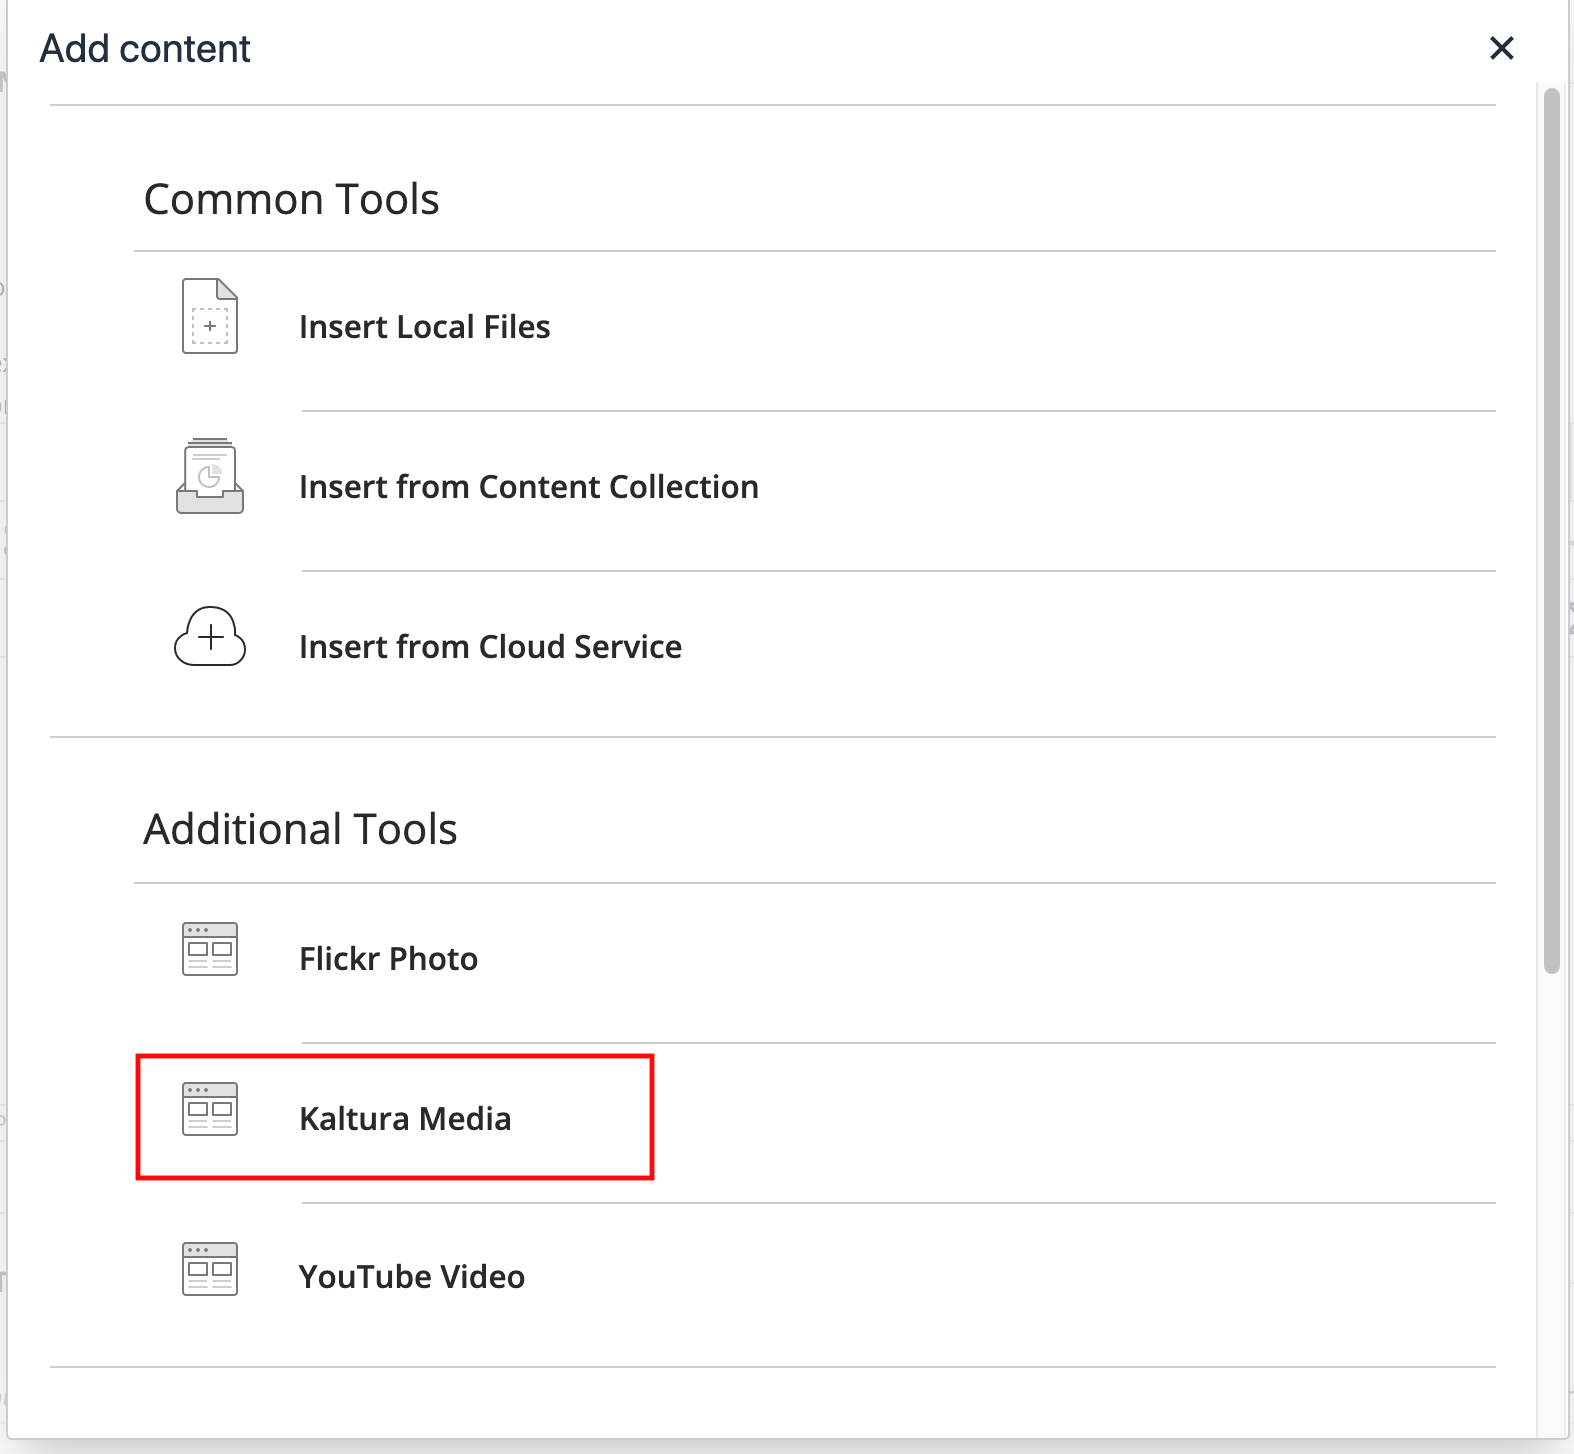
Task: Click the Kaltura Media tool icon
Action: click(x=210, y=1109)
